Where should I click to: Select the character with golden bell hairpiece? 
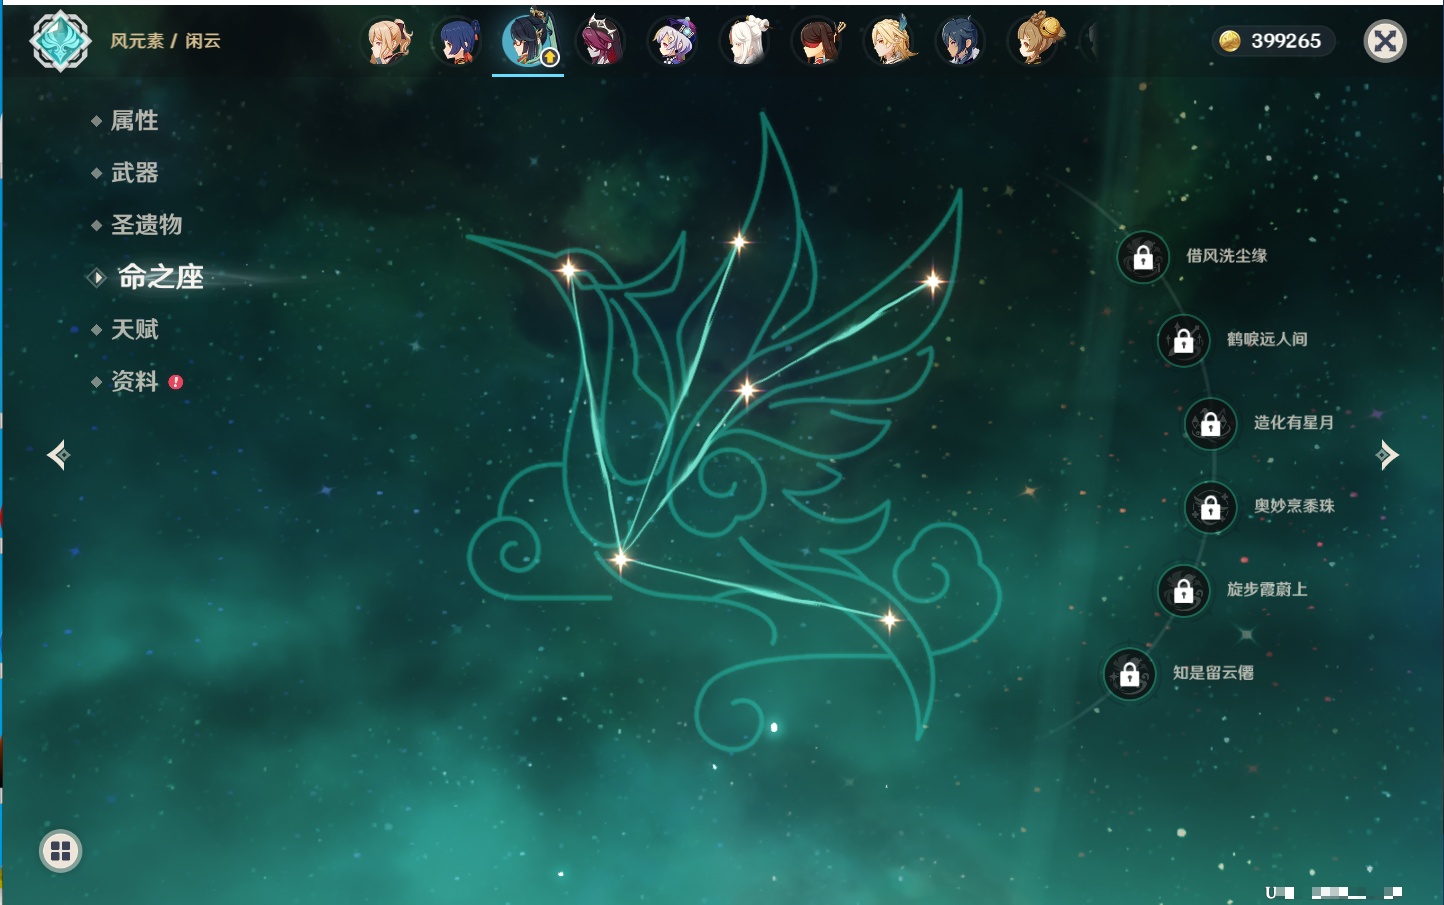(x=1034, y=41)
